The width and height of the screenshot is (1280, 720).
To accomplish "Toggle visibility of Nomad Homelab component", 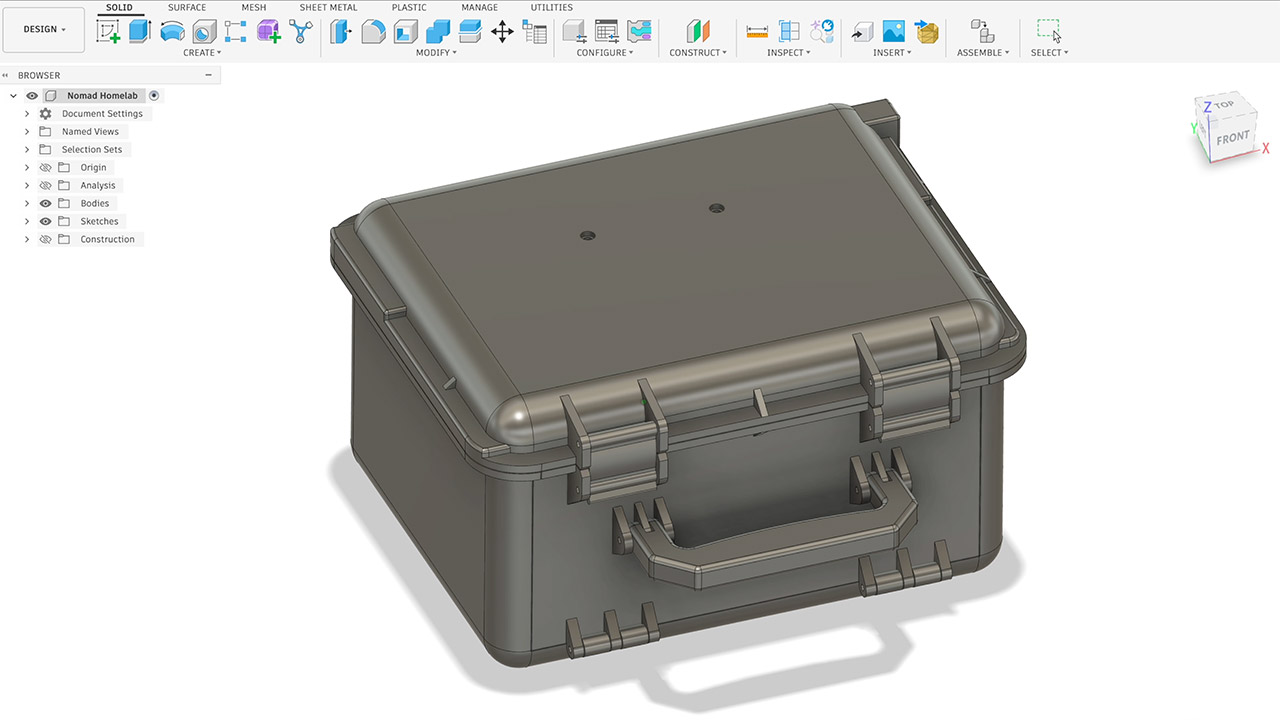I will (32, 96).
